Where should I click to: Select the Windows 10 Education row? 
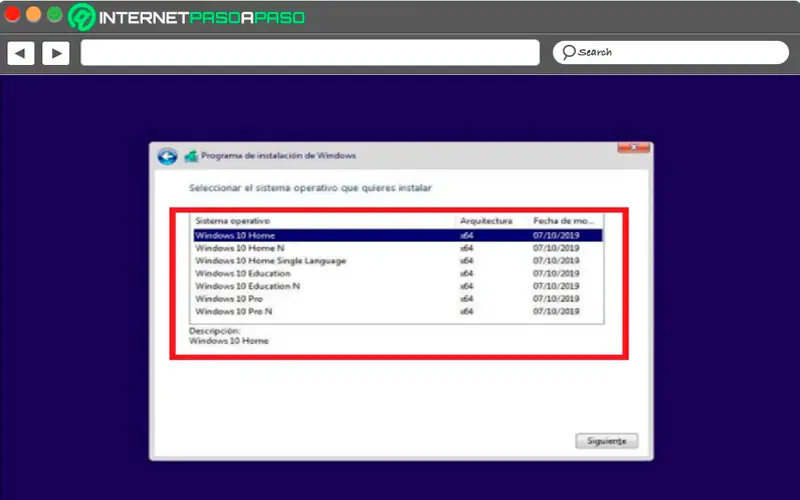pos(398,273)
